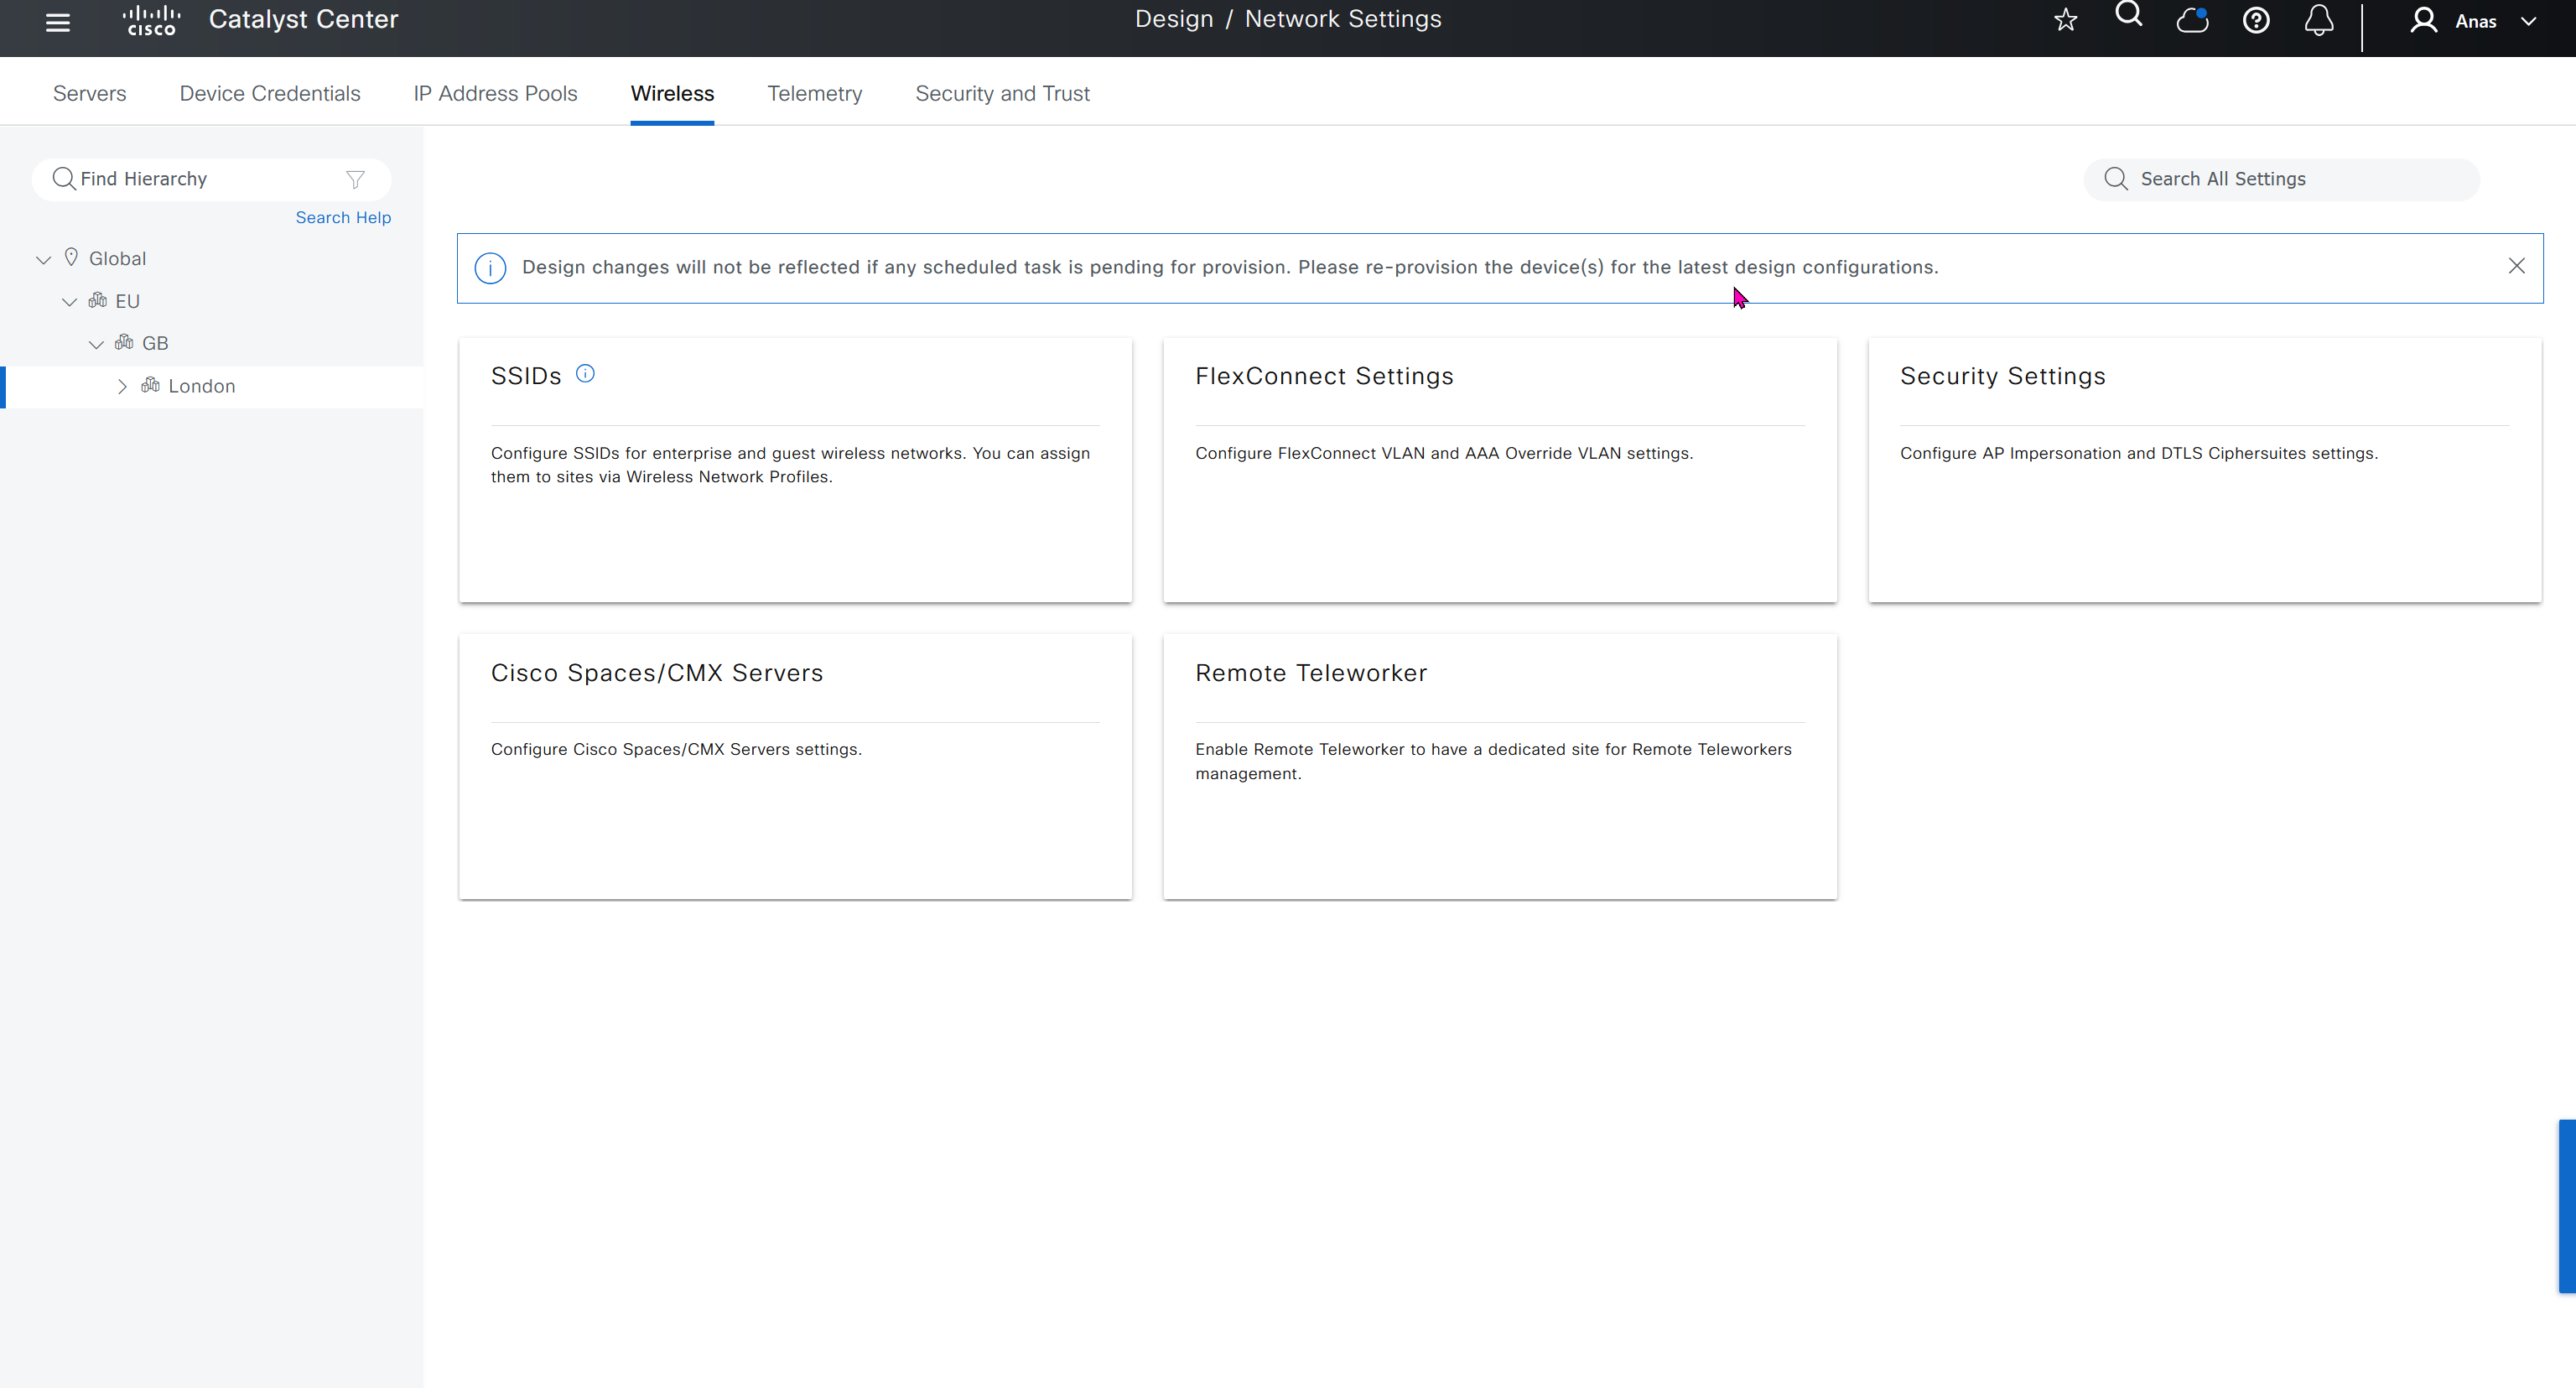The height and width of the screenshot is (1388, 2576).
Task: Click the SSIDs info icon
Action: [x=585, y=374]
